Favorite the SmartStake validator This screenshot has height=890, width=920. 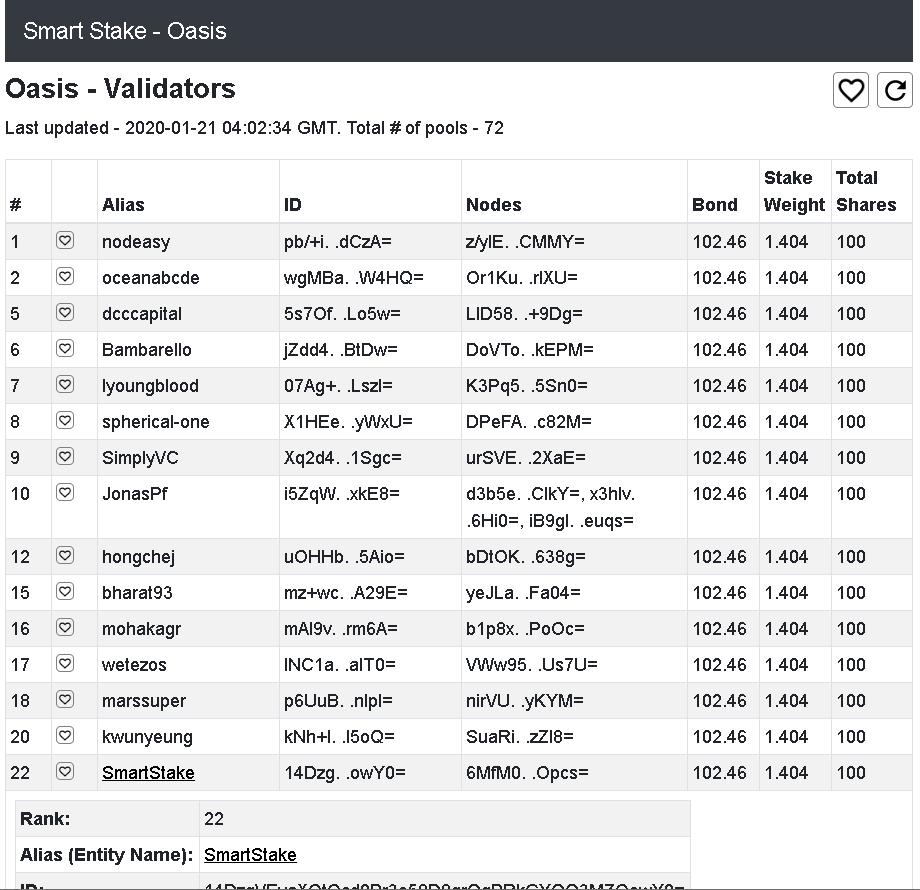click(x=65, y=772)
